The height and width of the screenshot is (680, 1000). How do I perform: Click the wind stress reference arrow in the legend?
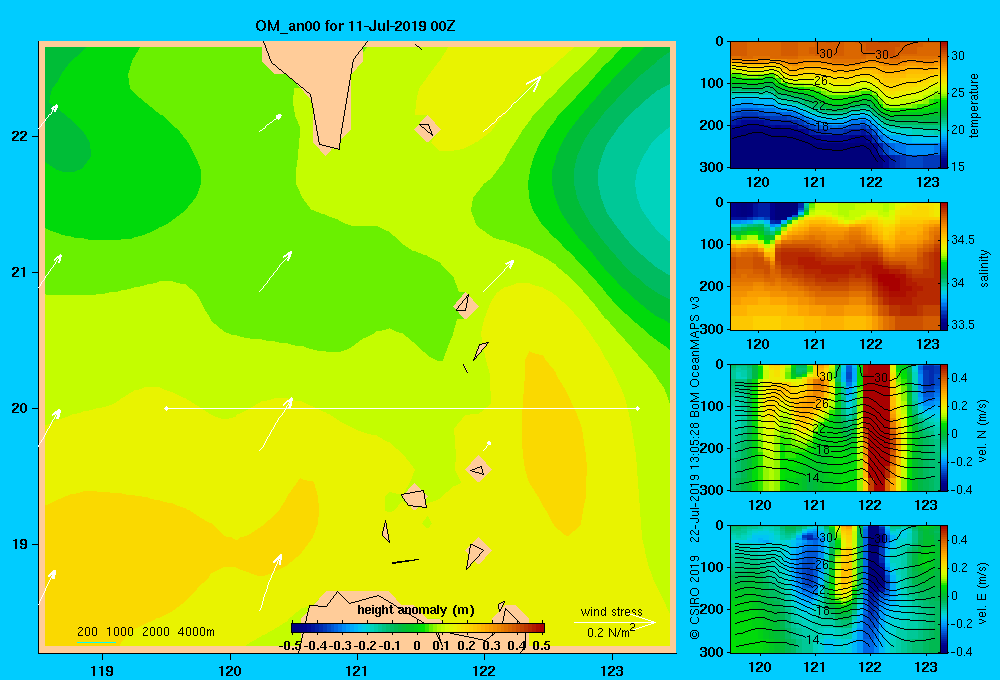point(614,622)
